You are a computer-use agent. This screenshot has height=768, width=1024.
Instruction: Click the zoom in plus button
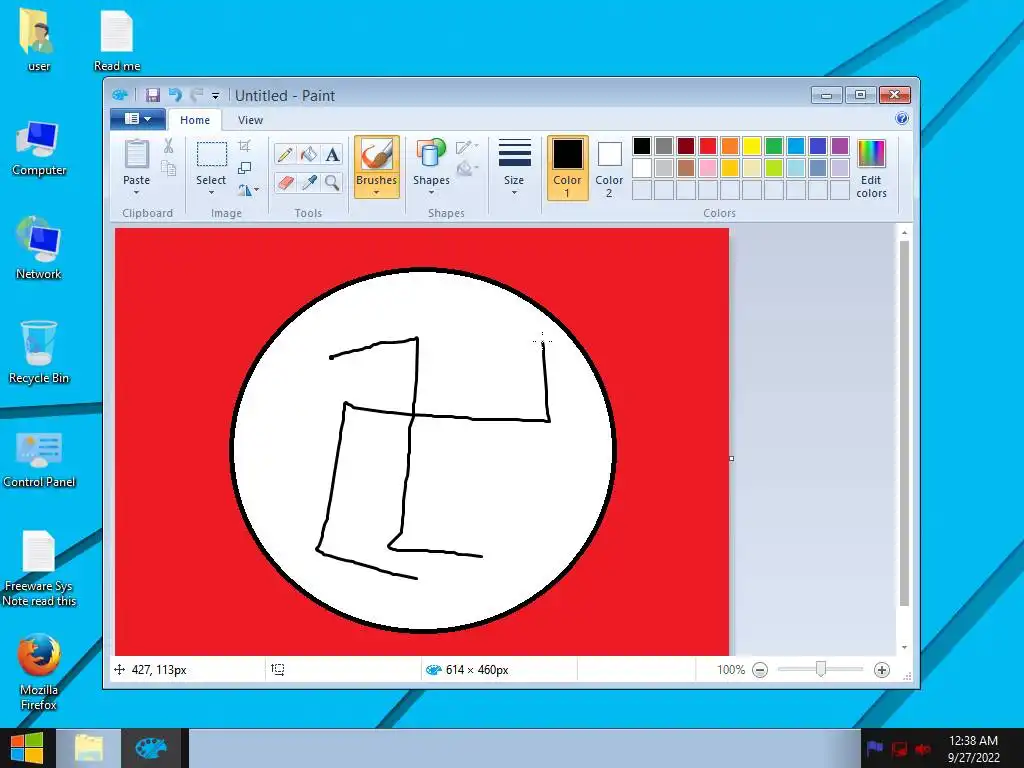click(882, 670)
